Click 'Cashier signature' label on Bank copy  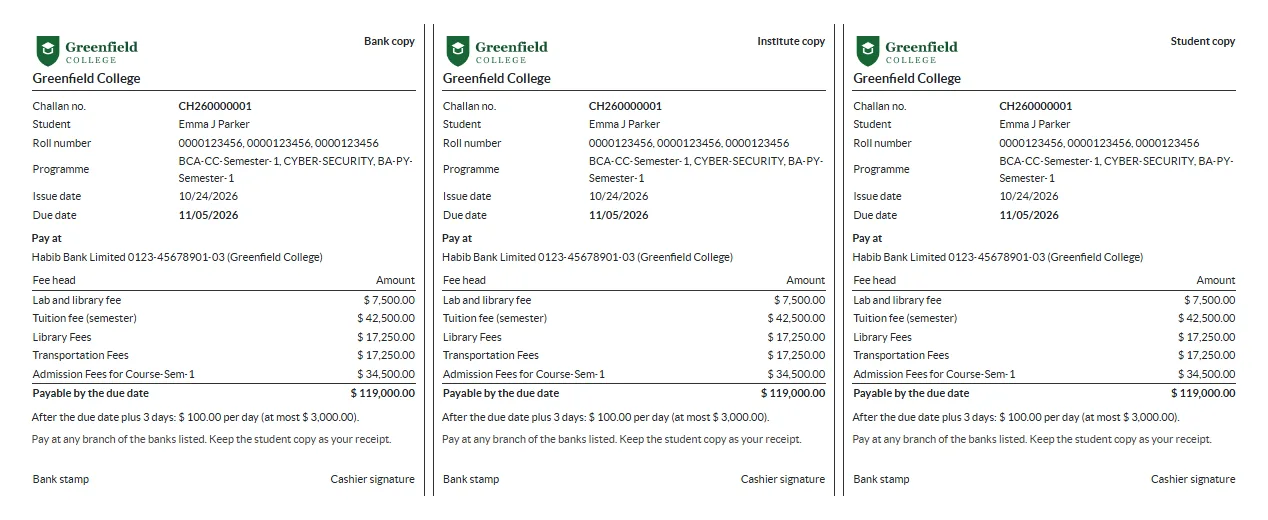click(373, 479)
